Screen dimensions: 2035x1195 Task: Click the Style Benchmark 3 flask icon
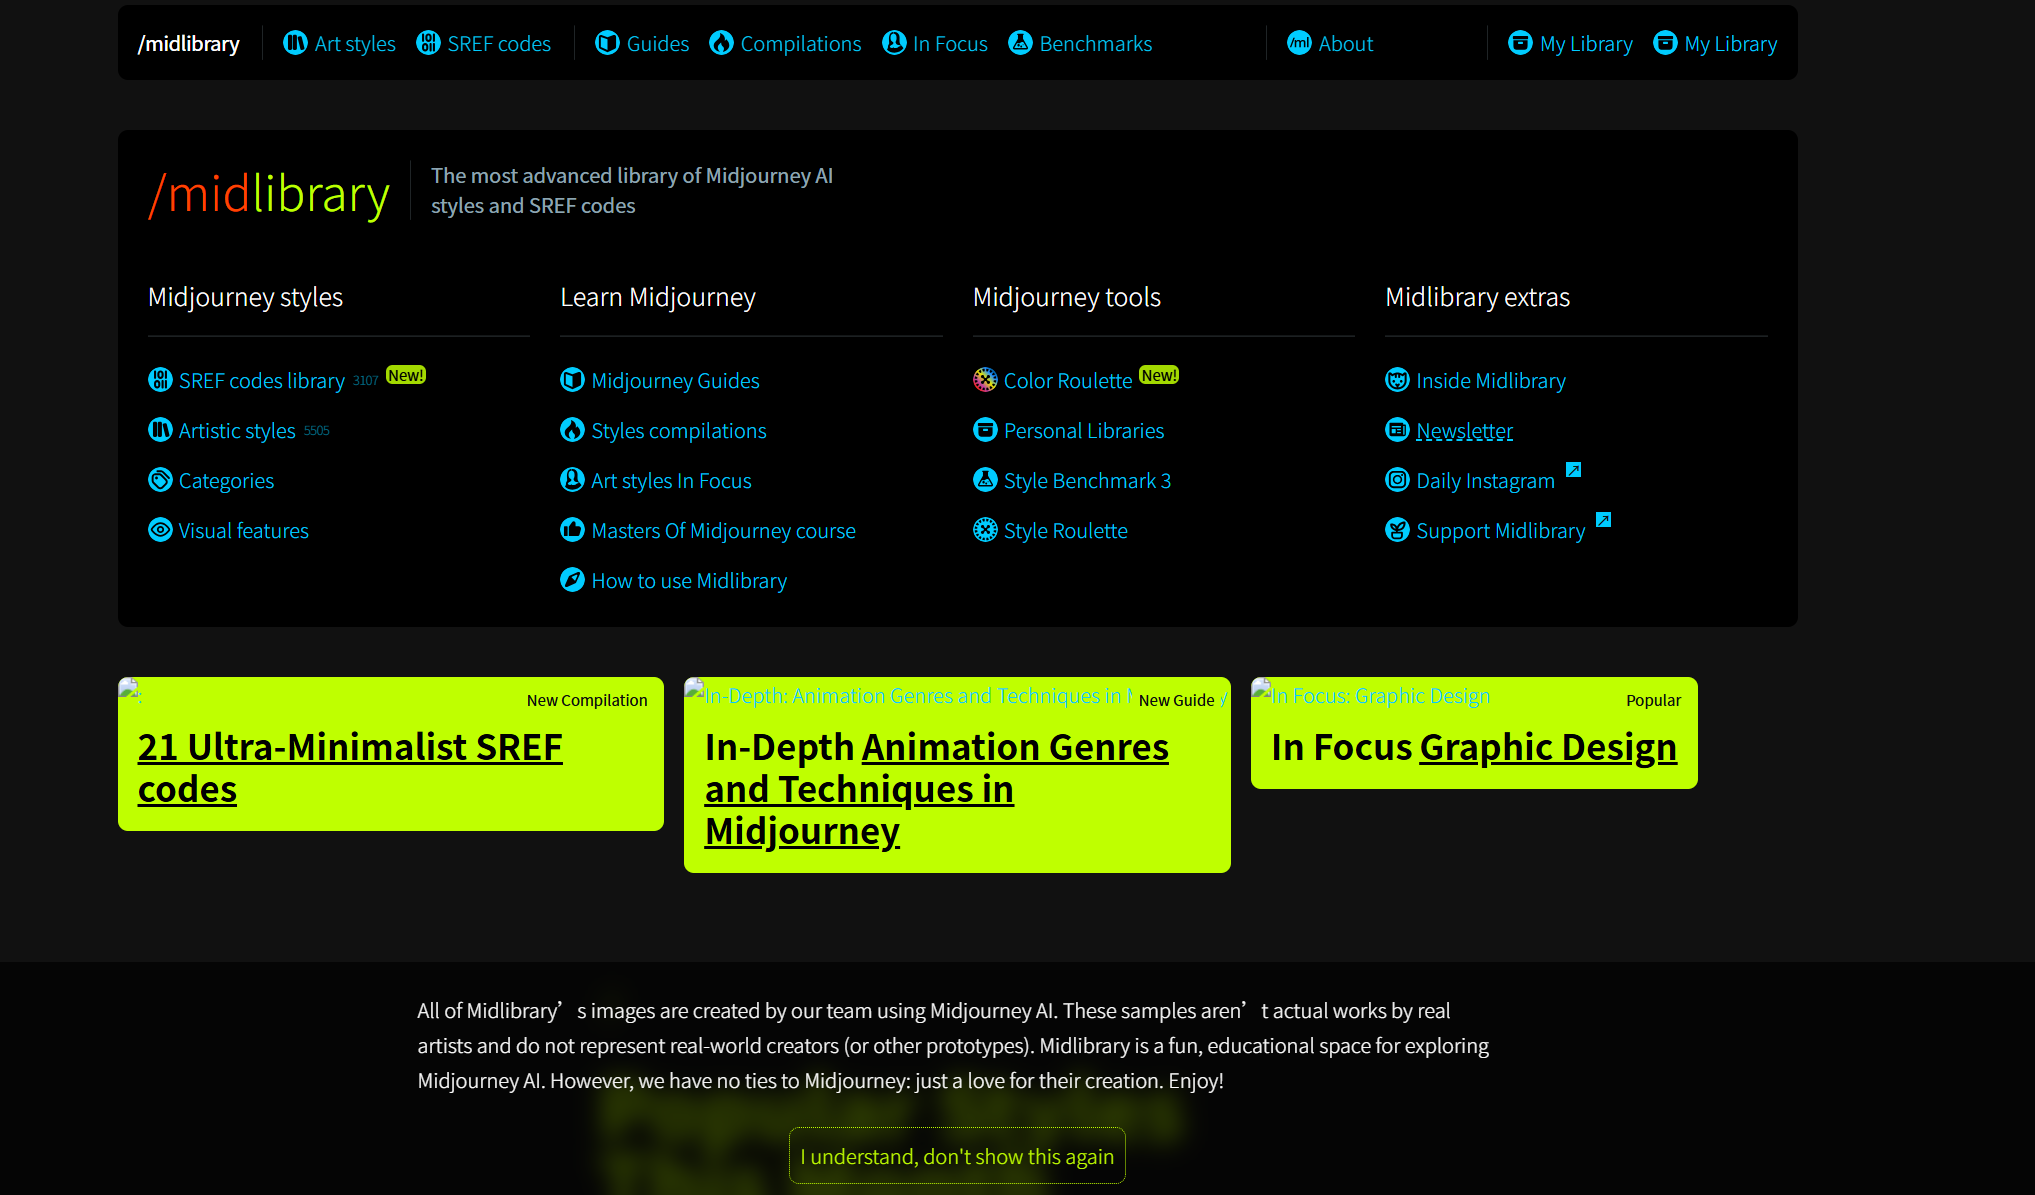pyautogui.click(x=985, y=480)
